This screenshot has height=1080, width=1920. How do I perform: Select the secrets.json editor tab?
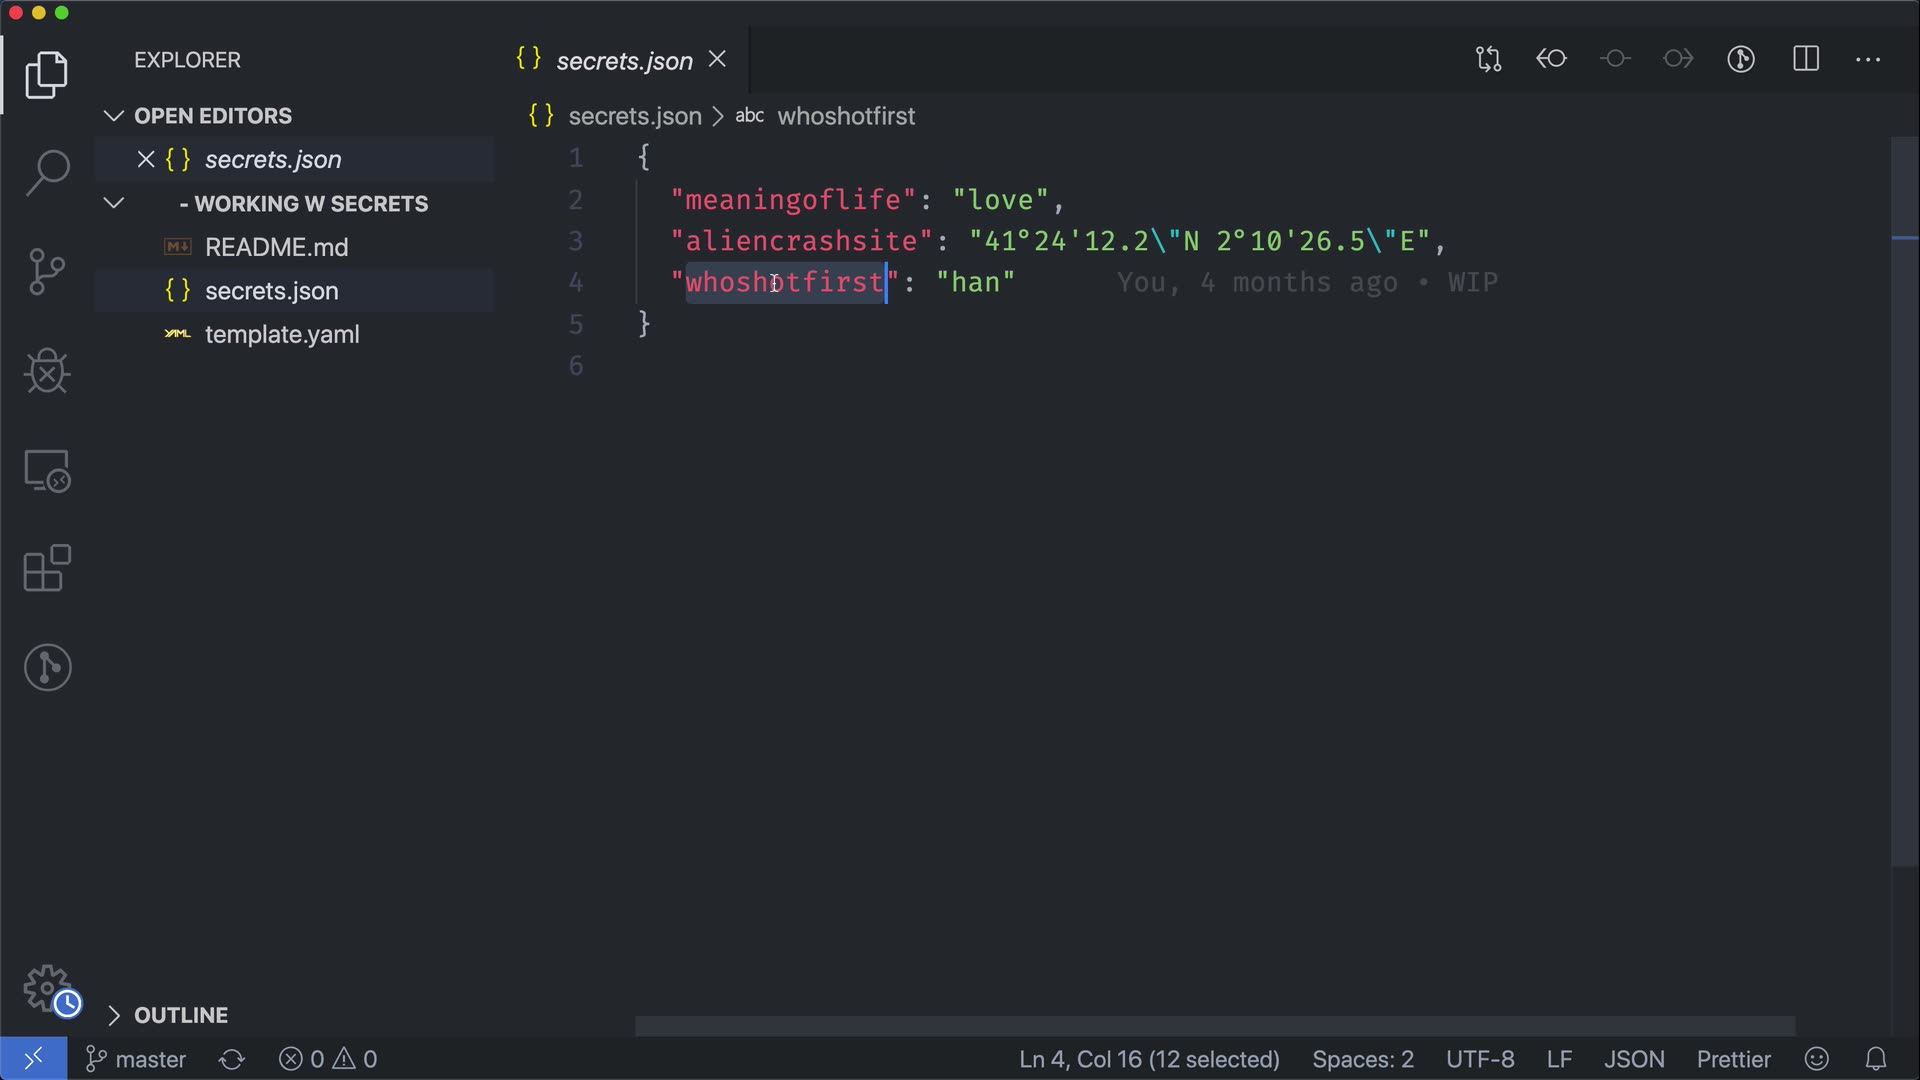coord(623,61)
